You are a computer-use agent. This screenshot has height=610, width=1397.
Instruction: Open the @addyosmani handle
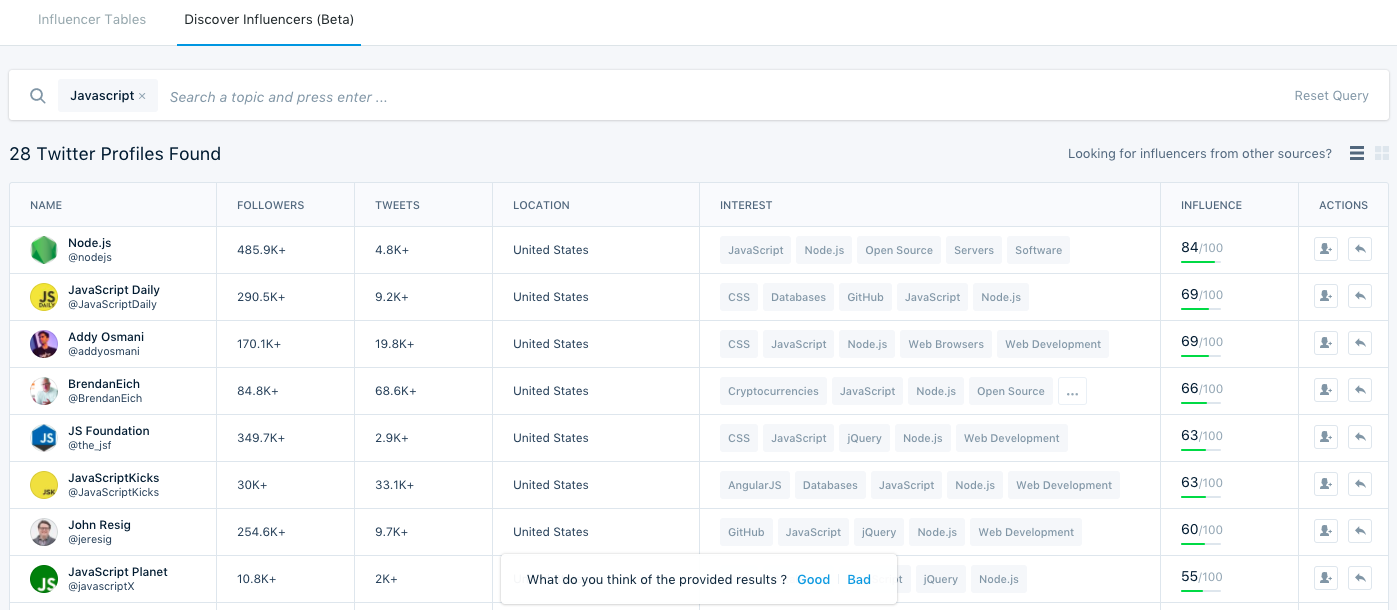(104, 351)
